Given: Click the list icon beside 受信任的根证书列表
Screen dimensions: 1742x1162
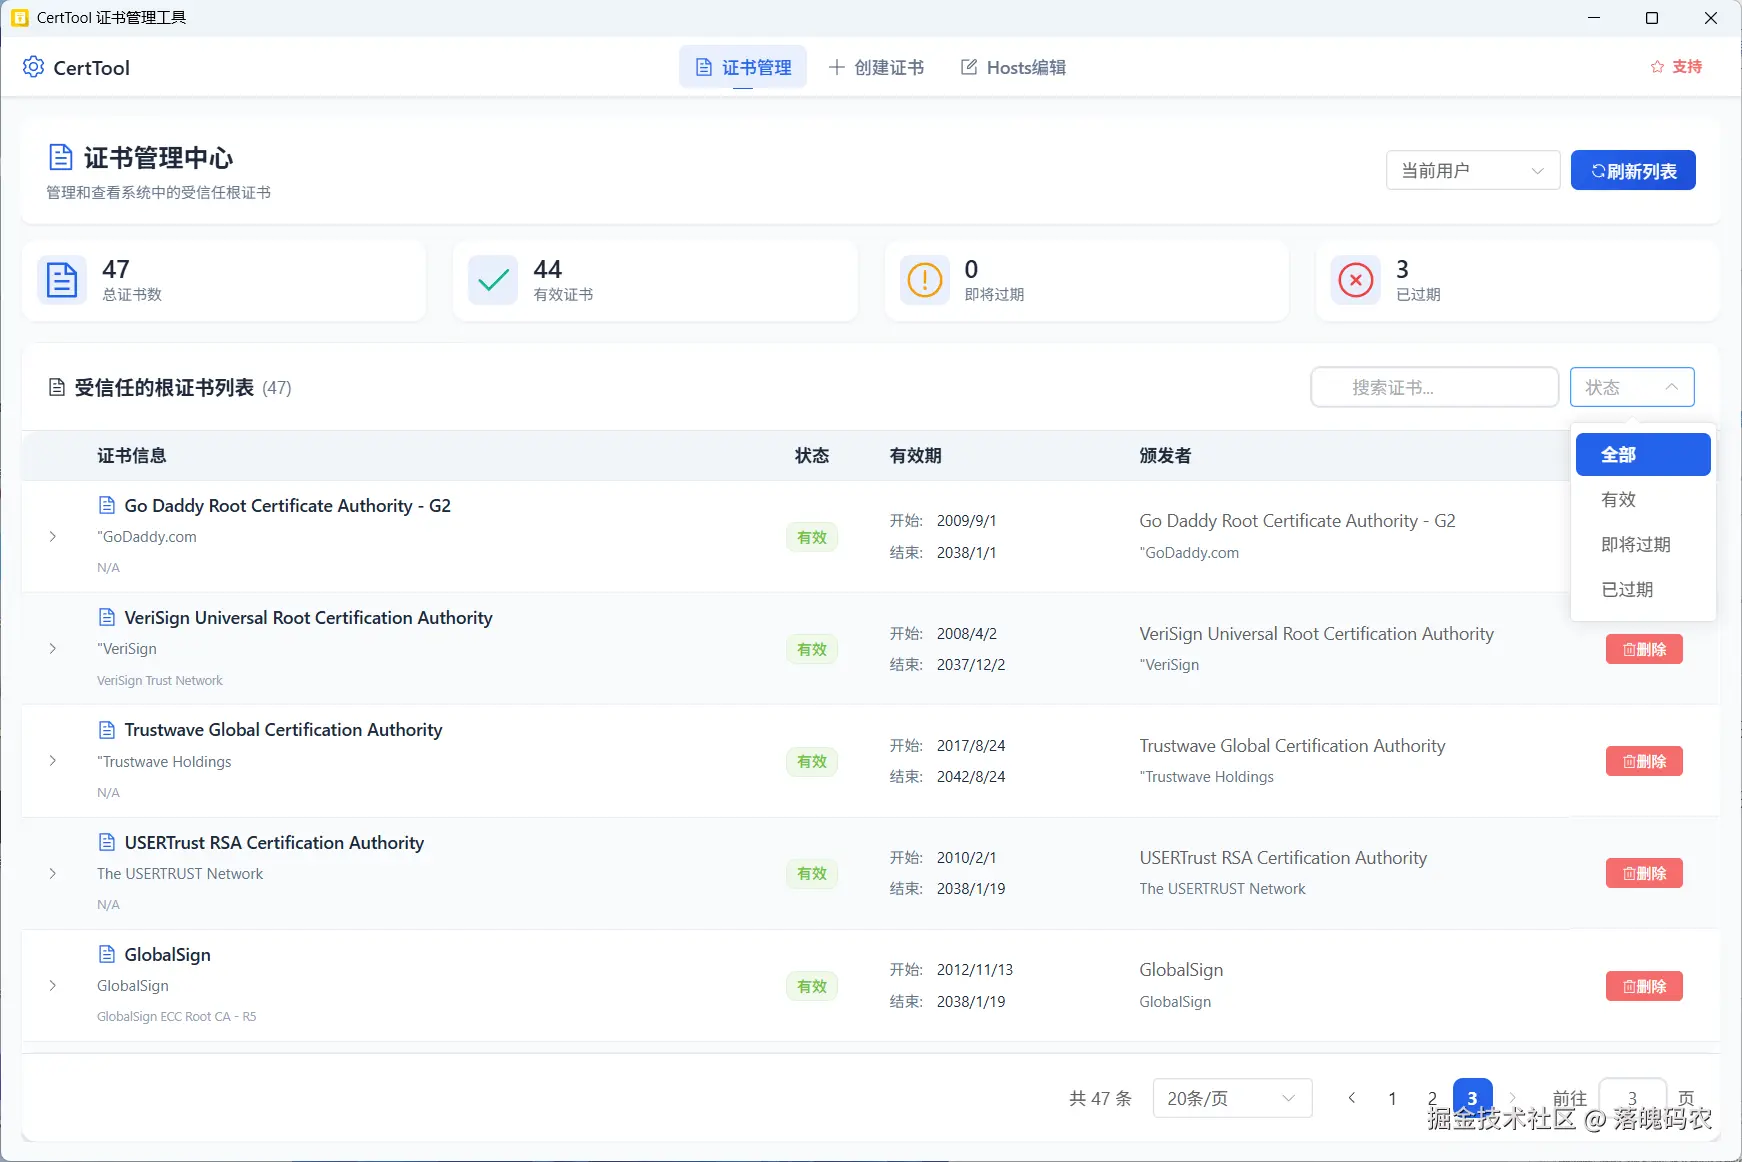Looking at the screenshot, I should [57, 388].
